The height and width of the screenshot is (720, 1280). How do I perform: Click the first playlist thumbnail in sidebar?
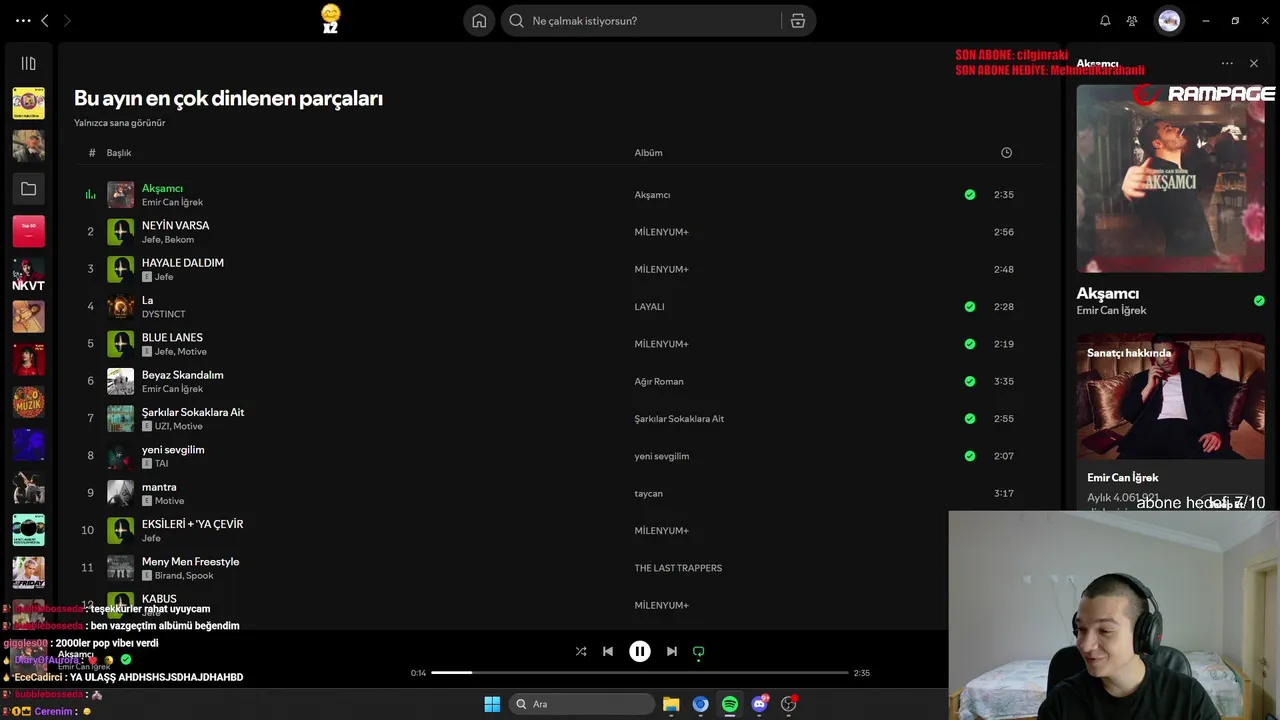[28, 103]
